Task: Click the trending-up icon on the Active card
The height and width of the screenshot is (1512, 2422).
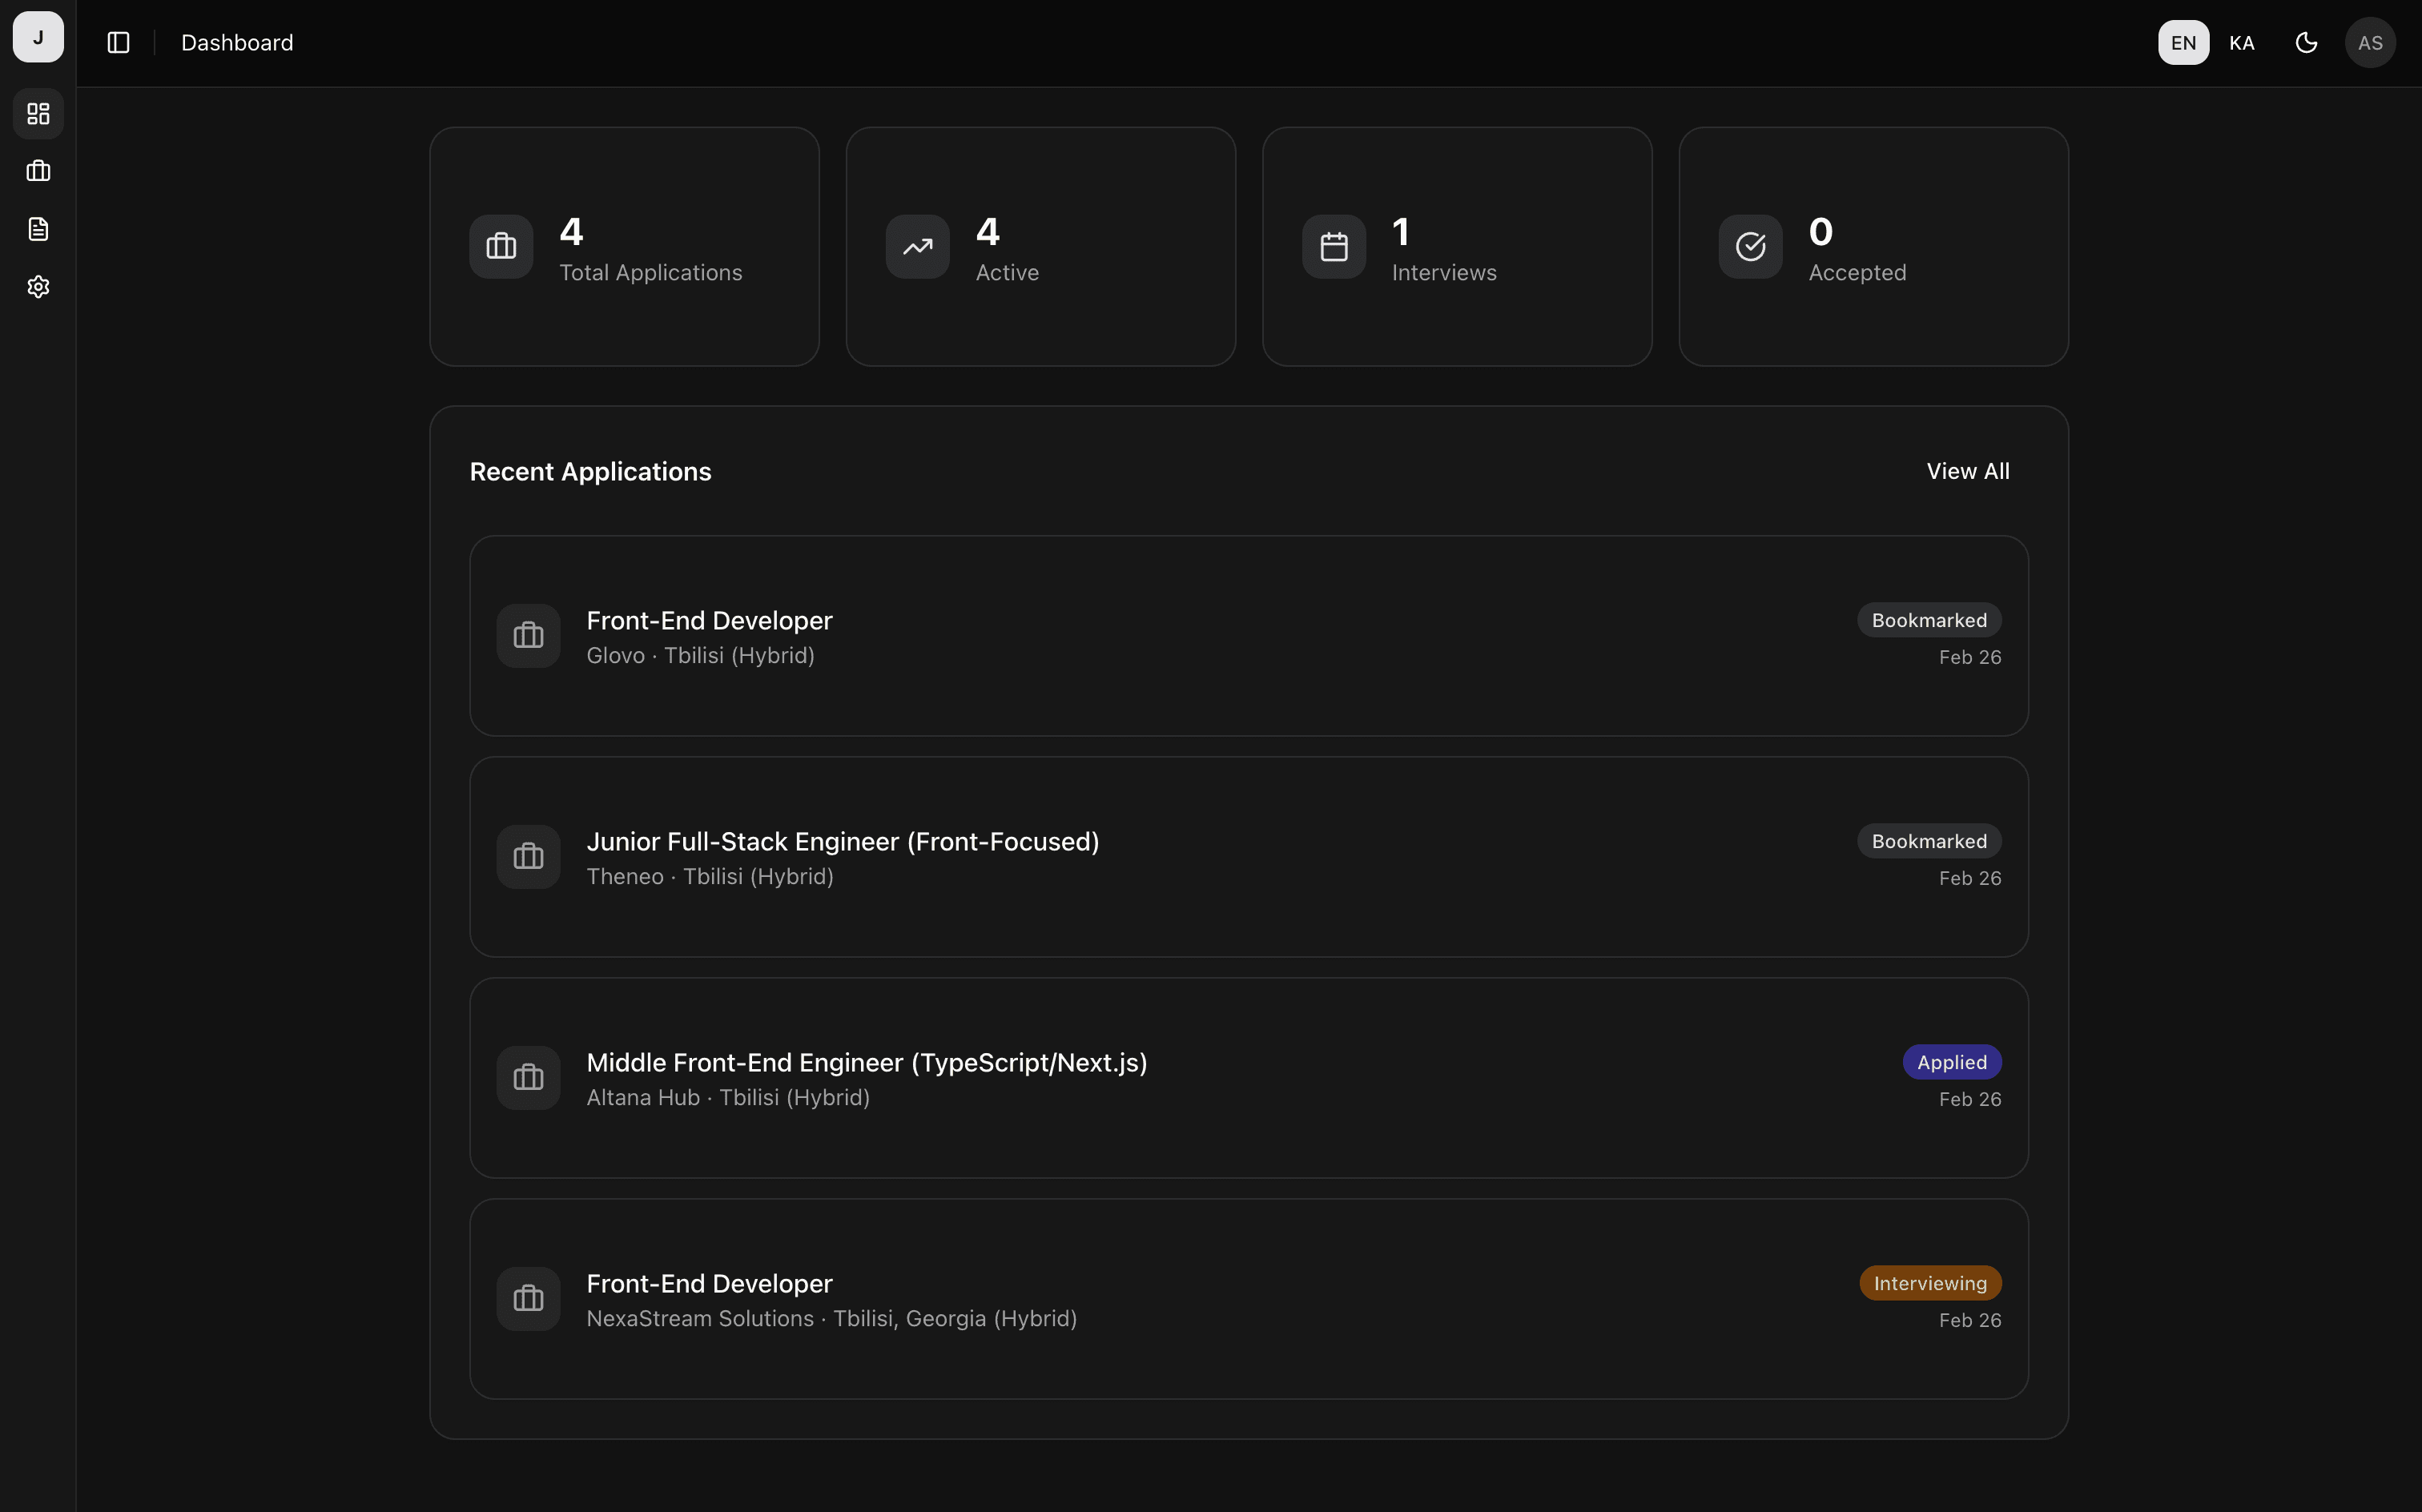Action: pos(916,246)
